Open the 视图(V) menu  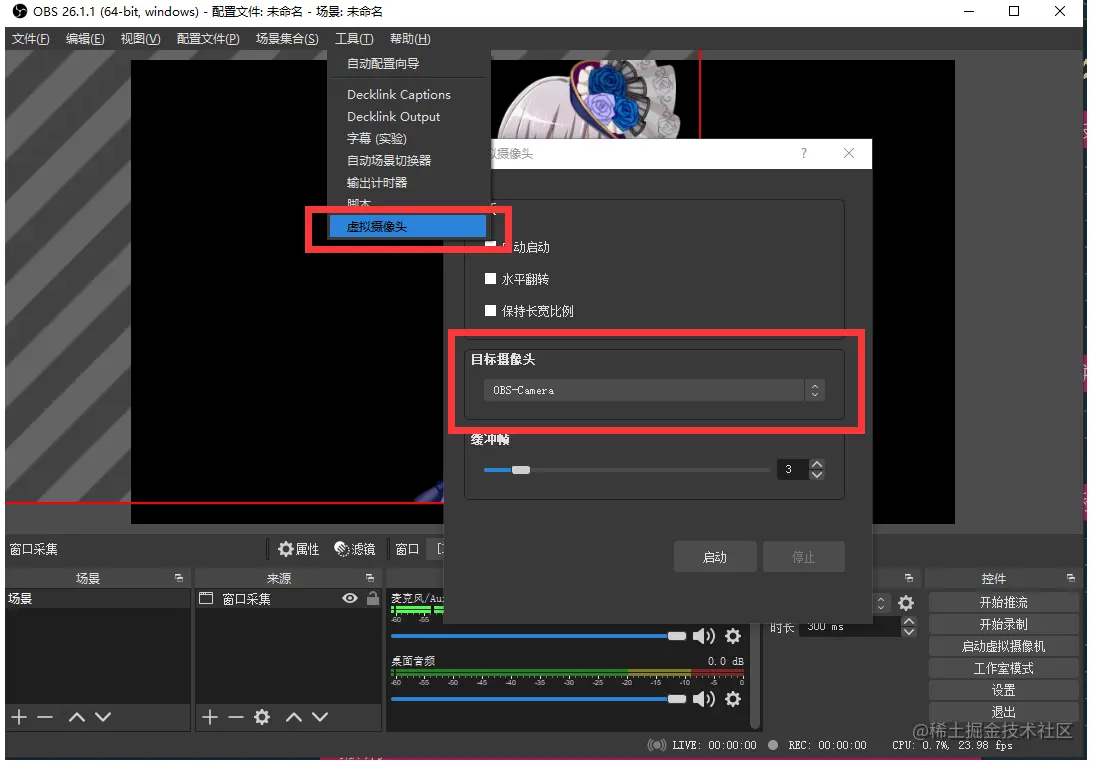[140, 39]
